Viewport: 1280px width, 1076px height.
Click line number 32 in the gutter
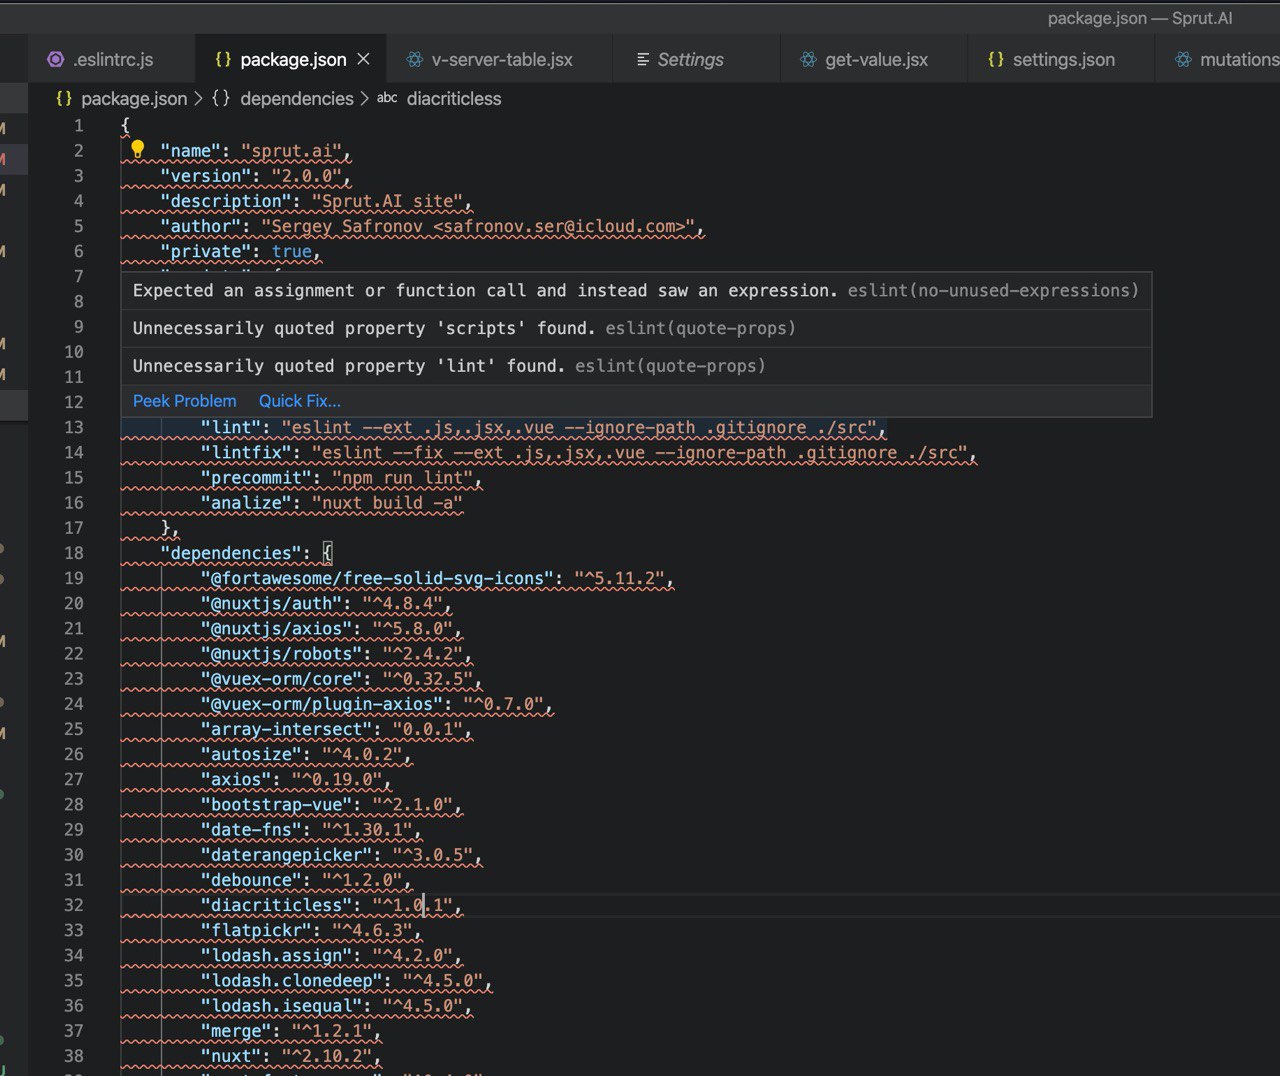pos(74,905)
